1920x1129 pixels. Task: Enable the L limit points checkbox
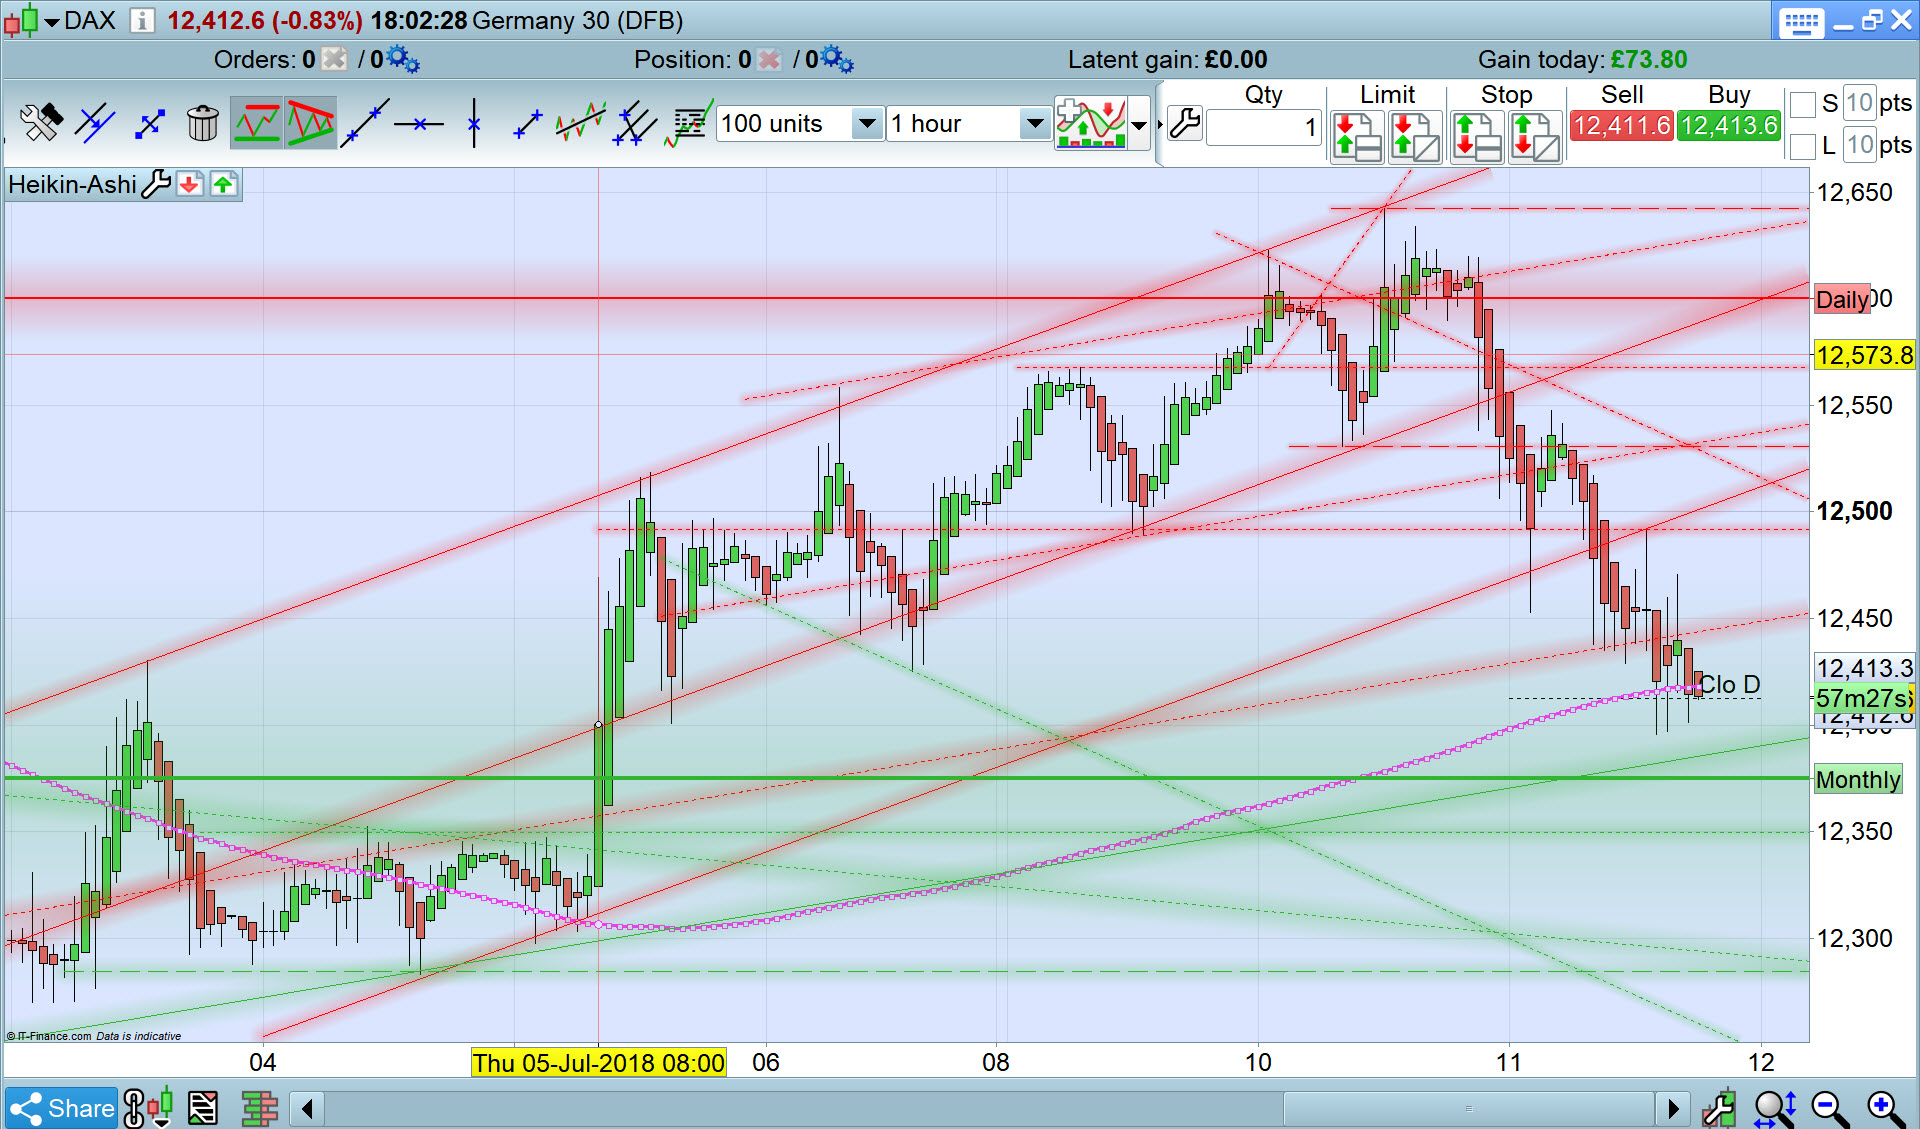1802,146
